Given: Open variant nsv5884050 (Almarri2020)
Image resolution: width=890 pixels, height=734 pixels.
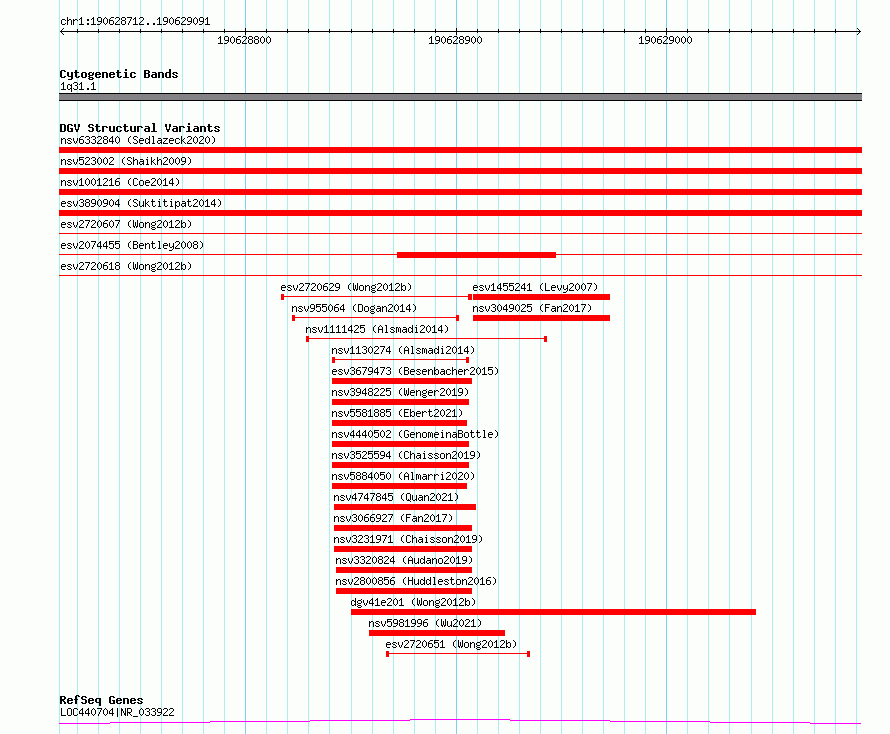Looking at the screenshot, I should (403, 476).
